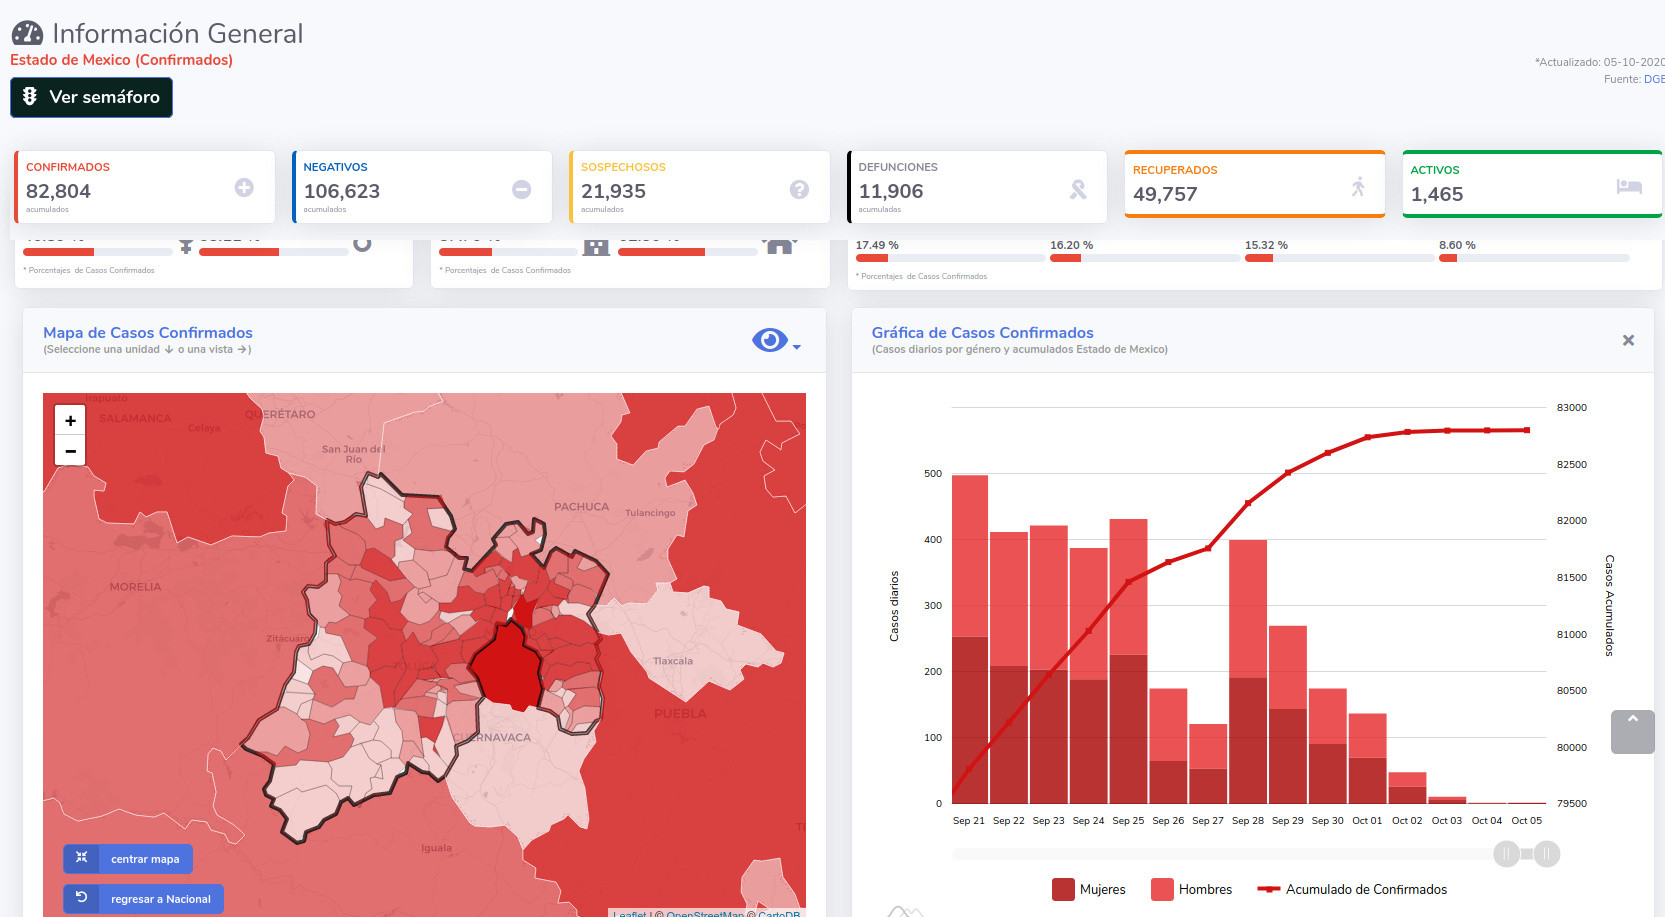The image size is (1665, 917).
Task: Click the Recuperados 49,757 value
Action: pos(1165,194)
